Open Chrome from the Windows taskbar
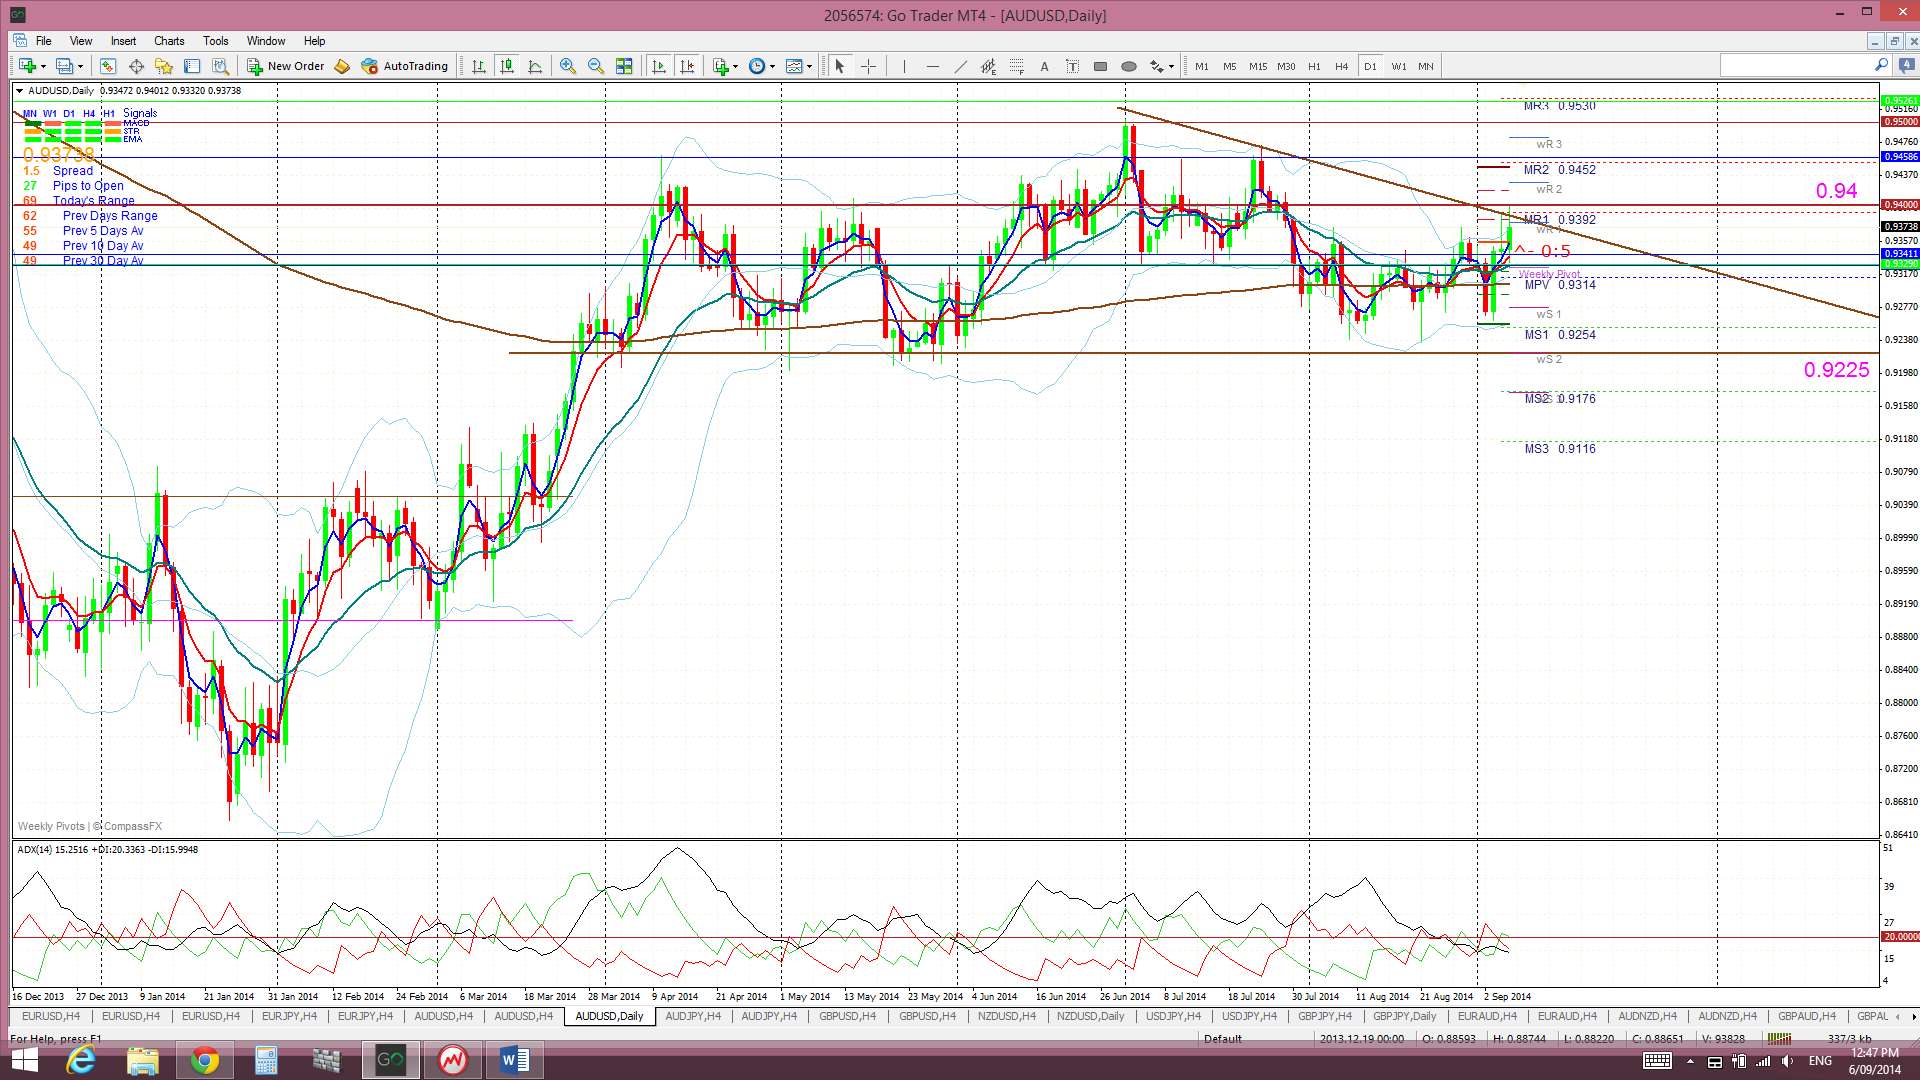 click(204, 1060)
